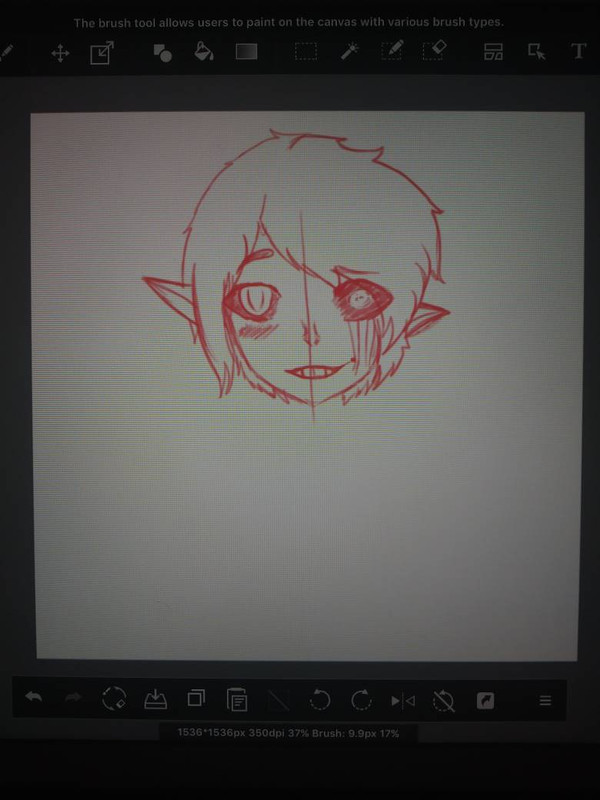Save the canvas with tray icon
Image resolution: width=600 pixels, height=800 pixels.
point(156,699)
